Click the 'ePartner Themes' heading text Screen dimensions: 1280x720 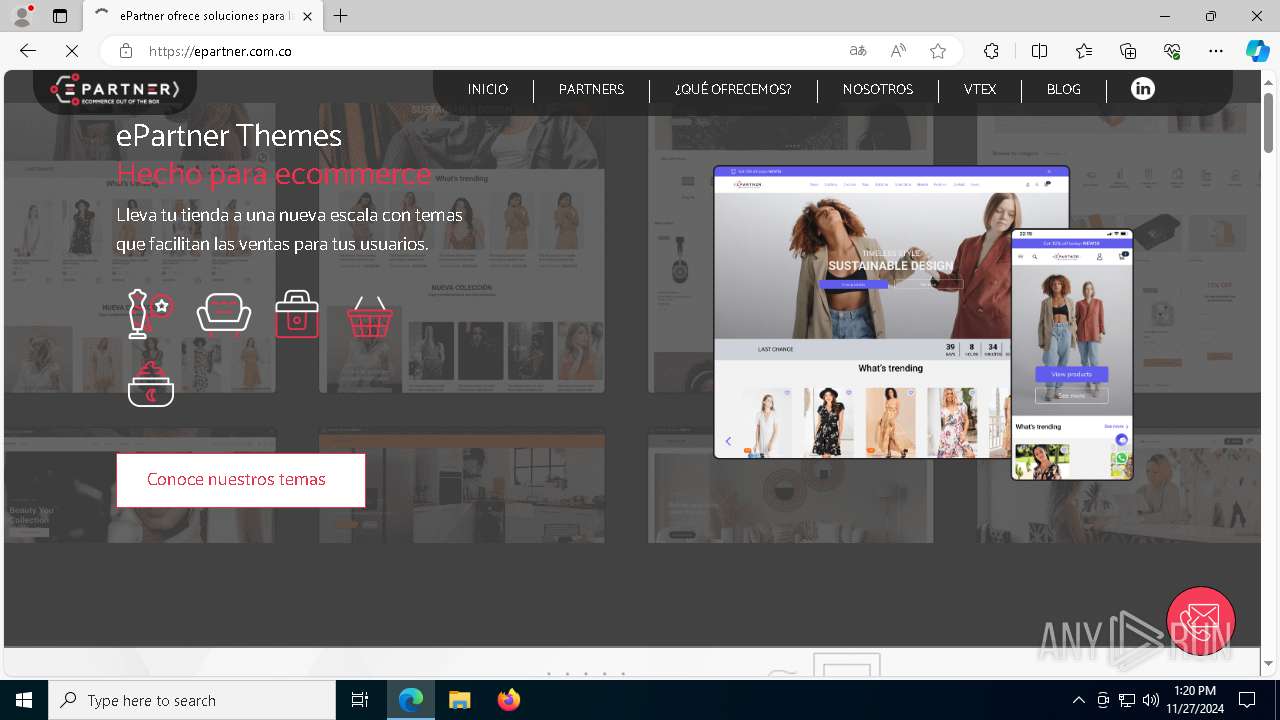coord(229,135)
